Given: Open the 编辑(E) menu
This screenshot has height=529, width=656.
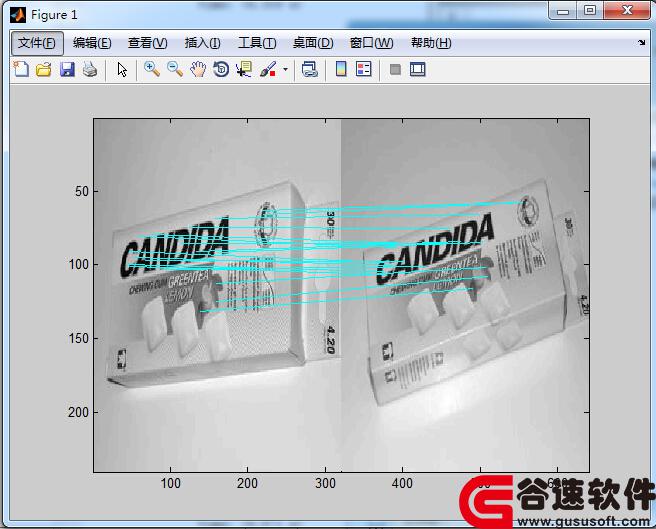Looking at the screenshot, I should (x=92, y=43).
